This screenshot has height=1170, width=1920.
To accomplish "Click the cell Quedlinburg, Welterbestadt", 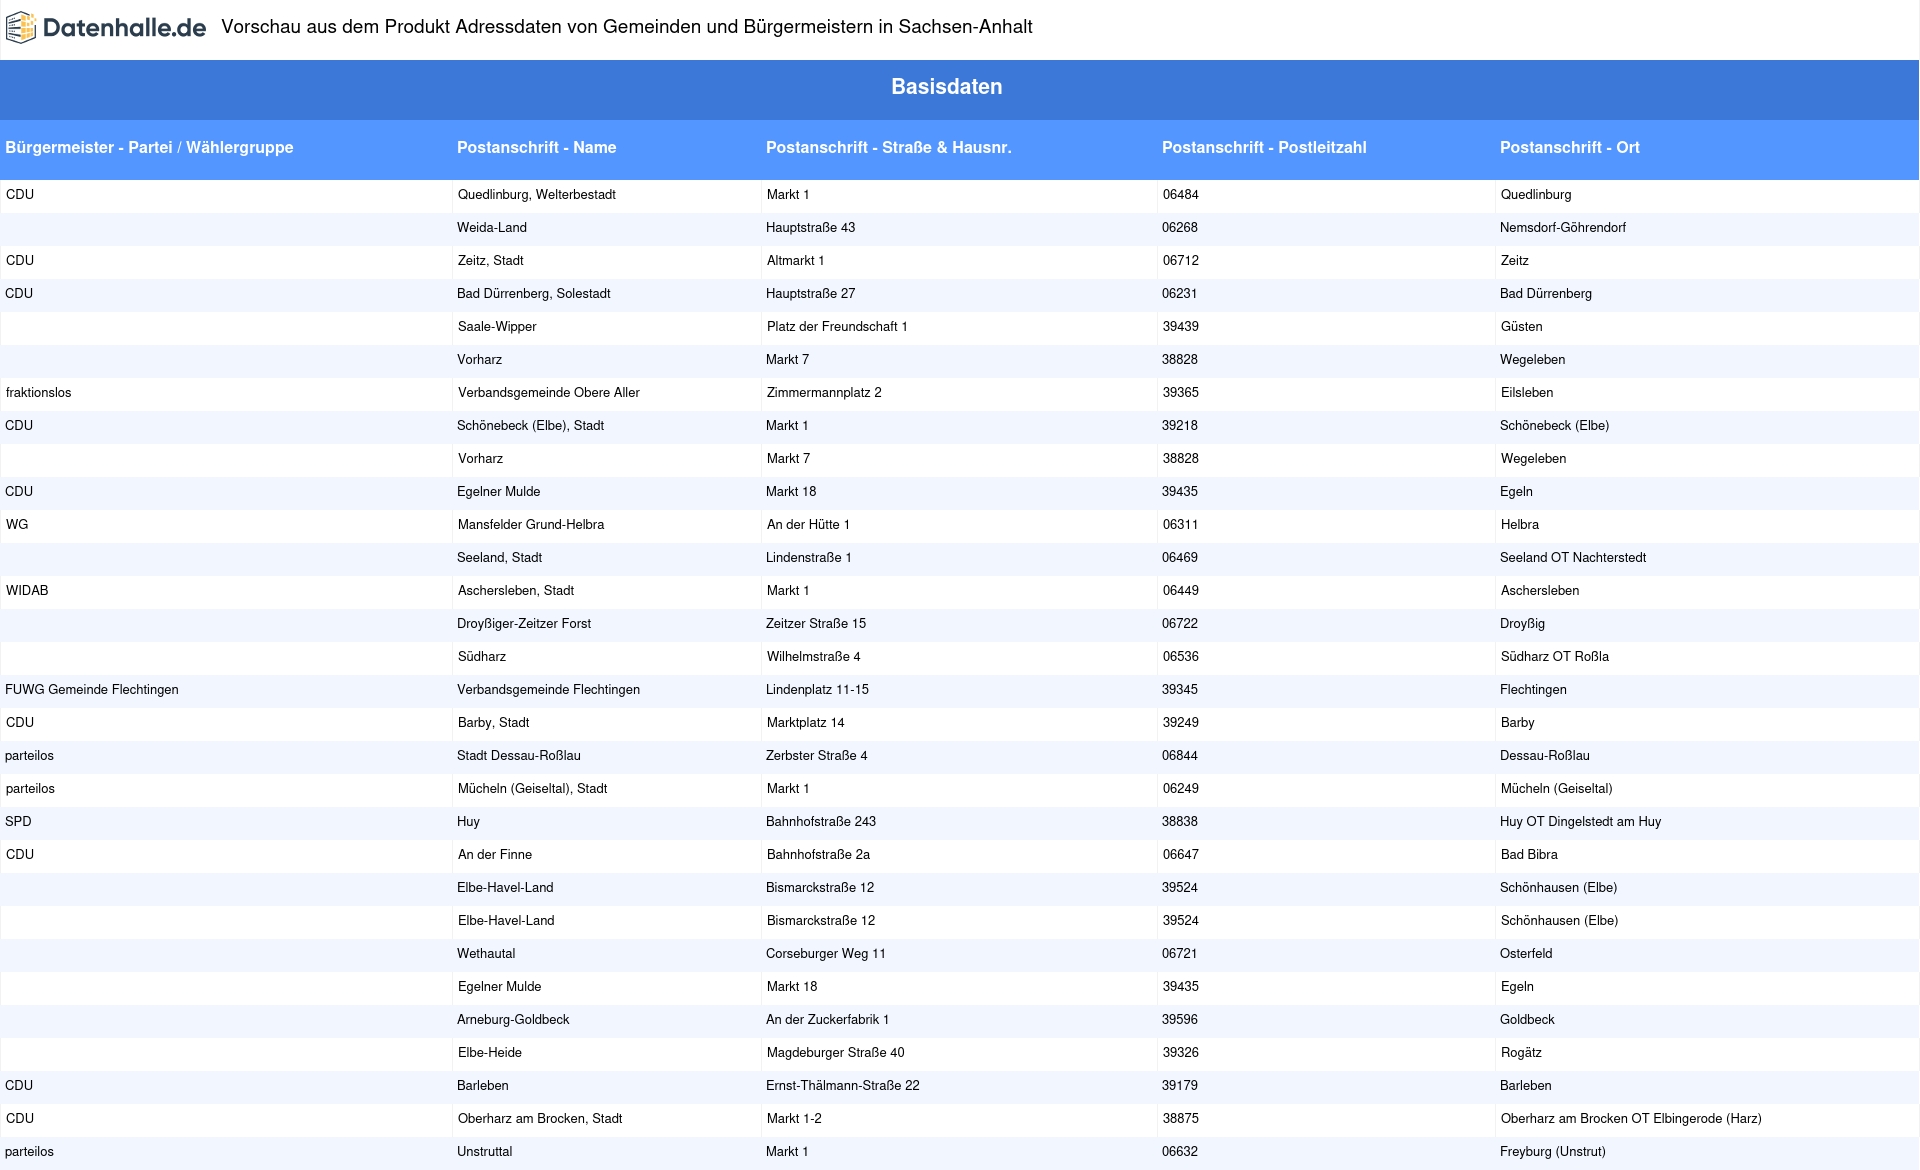I will pyautogui.click(x=536, y=195).
